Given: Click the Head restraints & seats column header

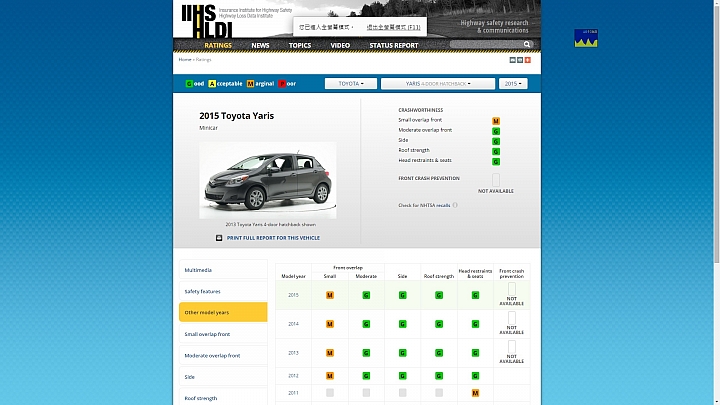Looking at the screenshot, I should (x=475, y=273).
